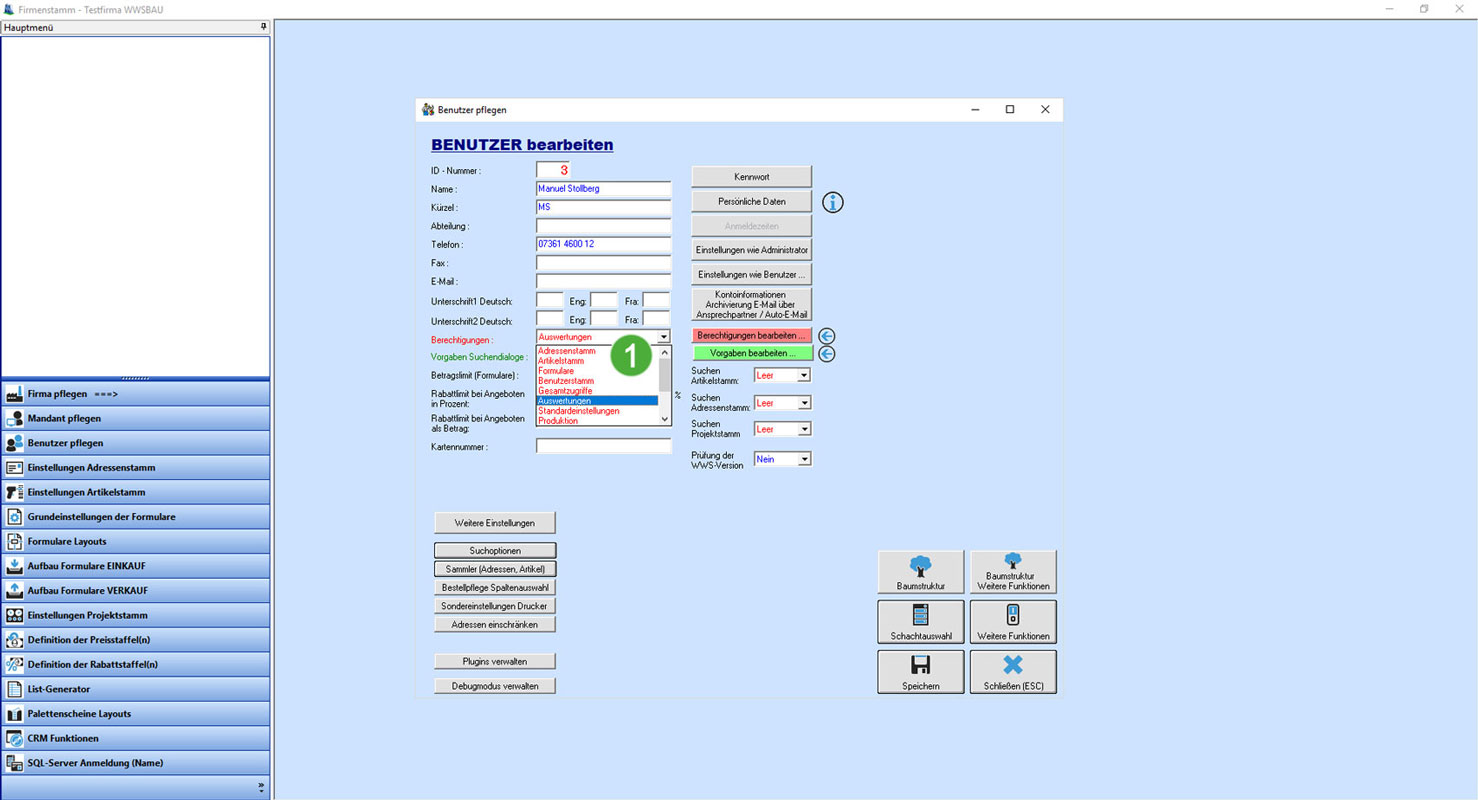Click the blue arrow next to Vorgaben bearbeiten
The width and height of the screenshot is (1478, 800).
(827, 353)
